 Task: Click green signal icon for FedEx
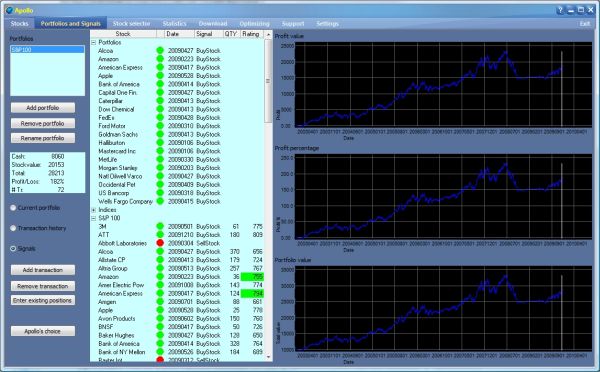160,117
